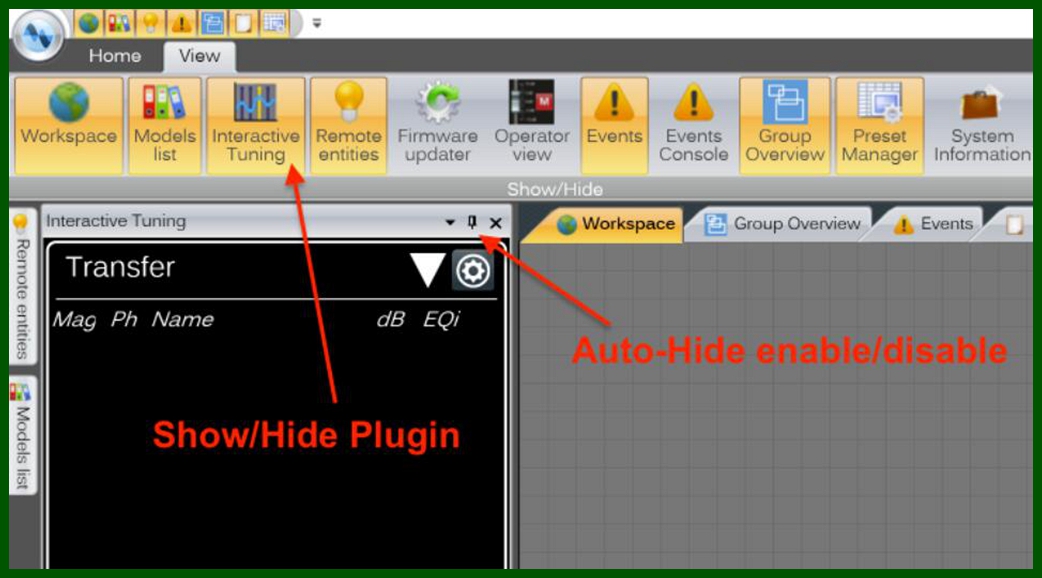Click preset grid icon in quick access toolbar
This screenshot has height=578, width=1042.
click(274, 23)
